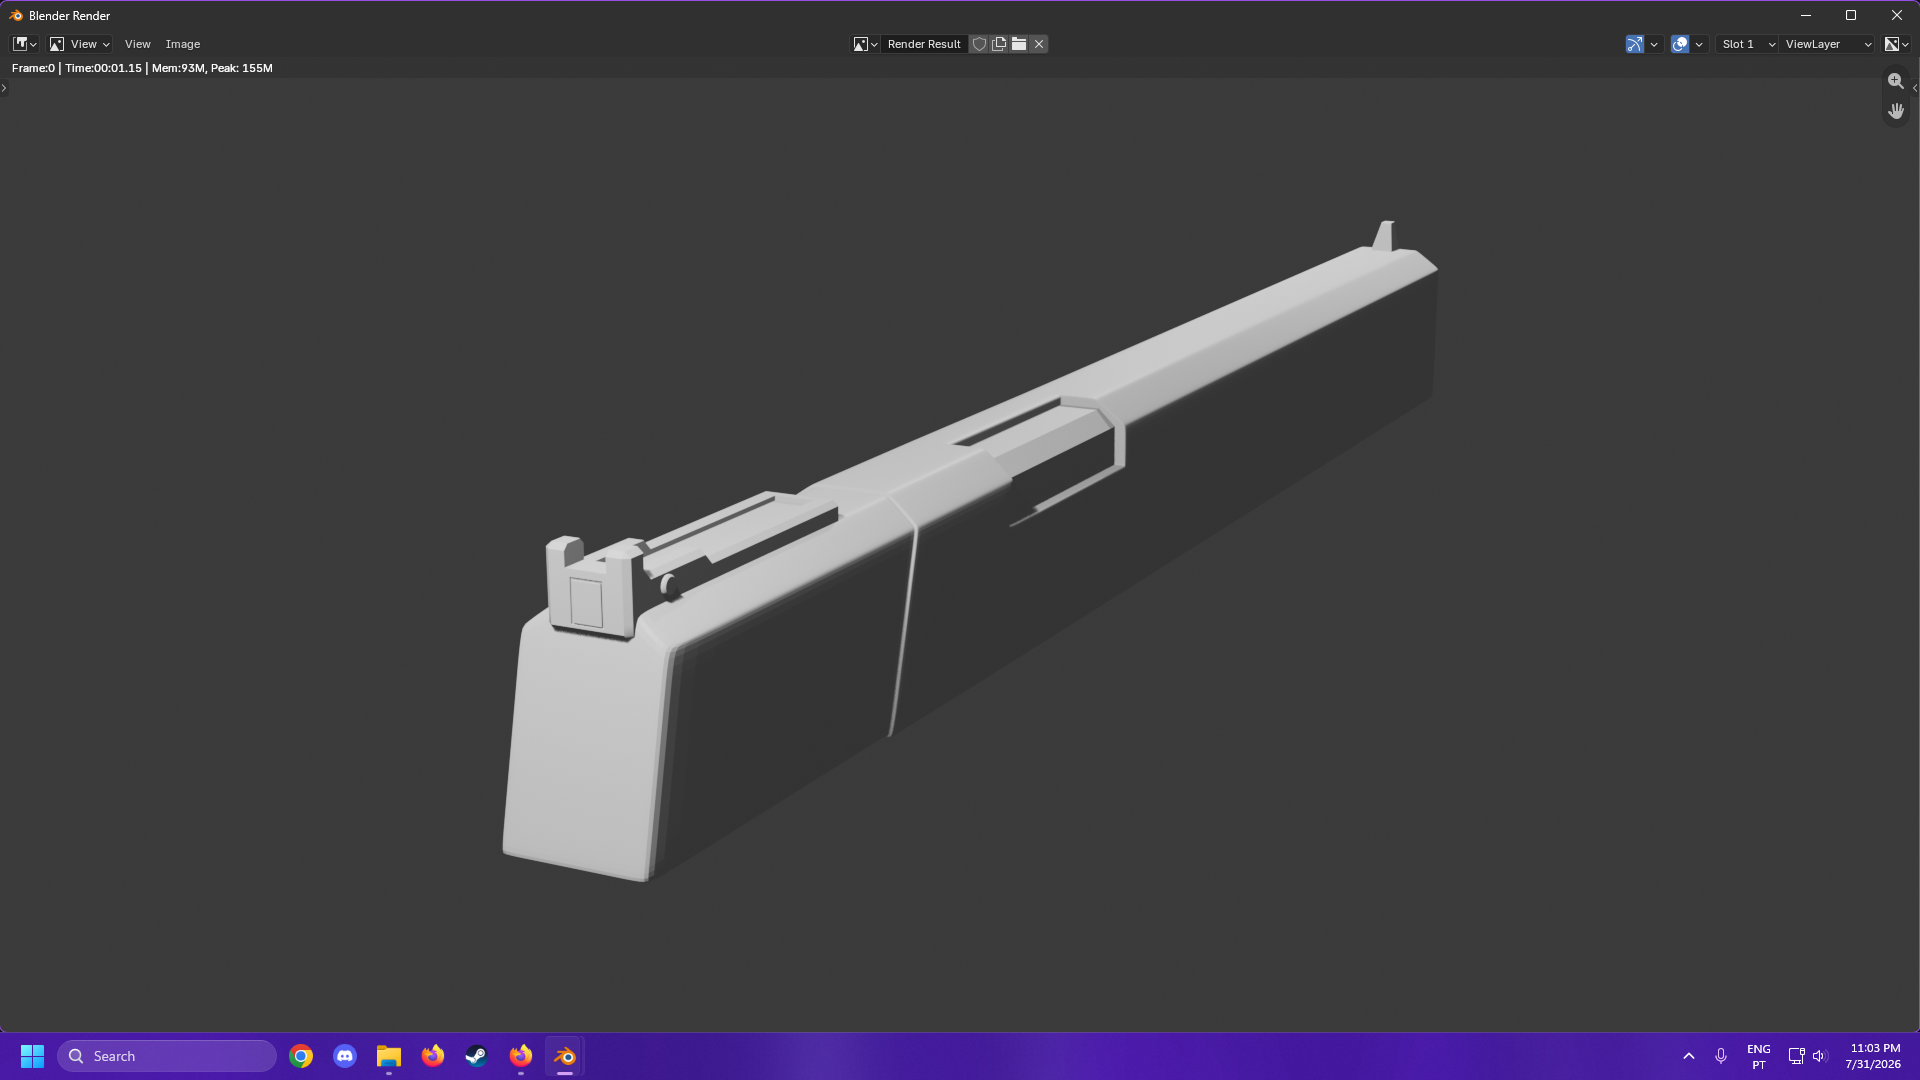This screenshot has height=1080, width=1920.
Task: Open the display channels dropdown
Action: click(1897, 44)
